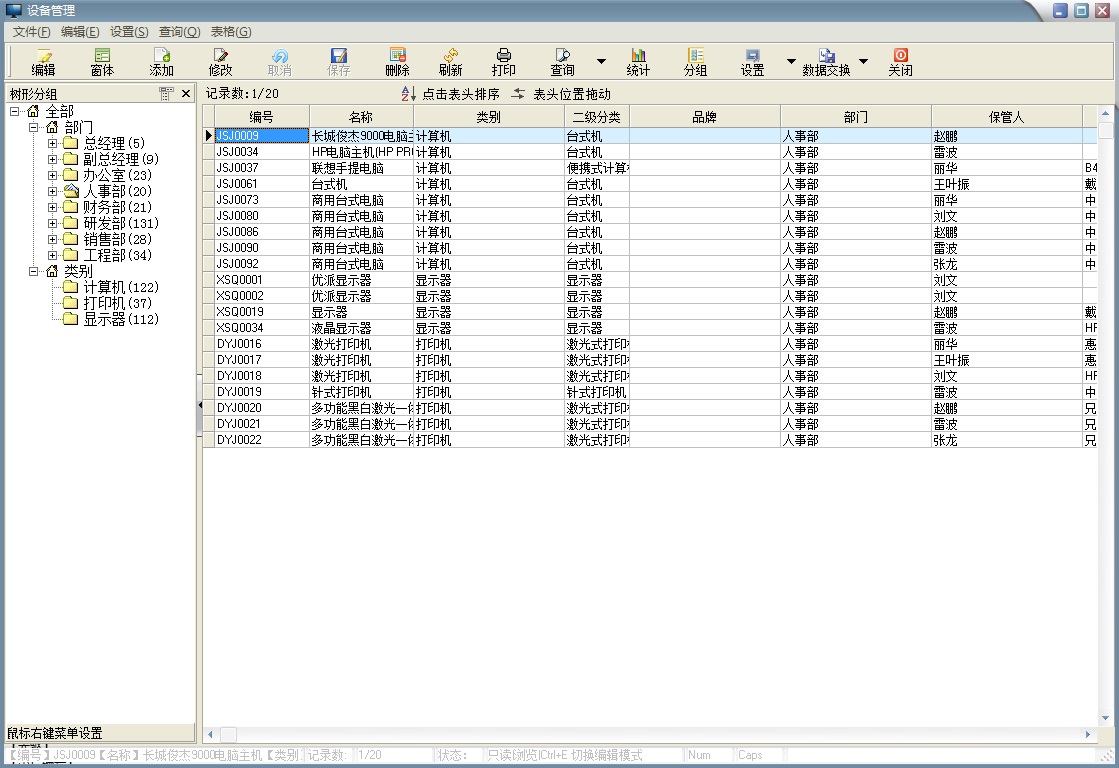Expand the 办公室(23) node
This screenshot has width=1119, height=768.
(x=52, y=175)
